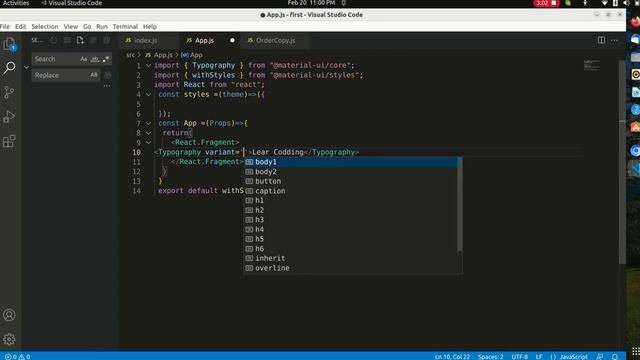Click Spaces: 2 indentation status
This screenshot has width=640, height=360.
point(491,356)
